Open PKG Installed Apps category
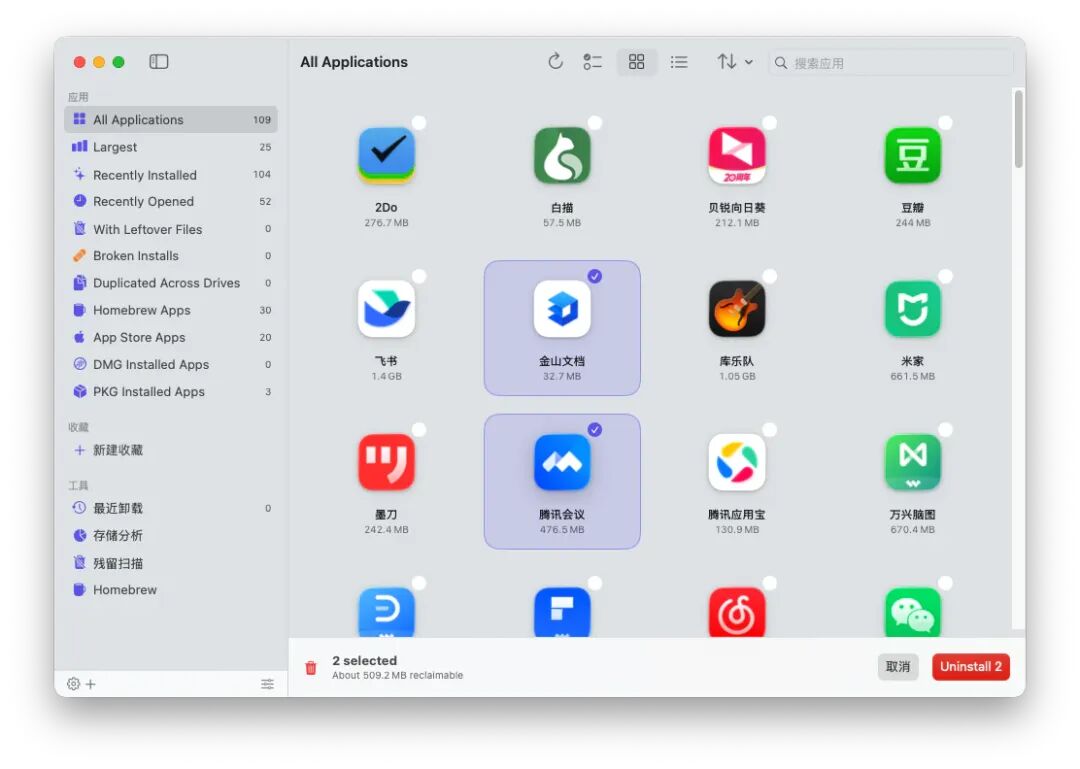 click(x=171, y=391)
